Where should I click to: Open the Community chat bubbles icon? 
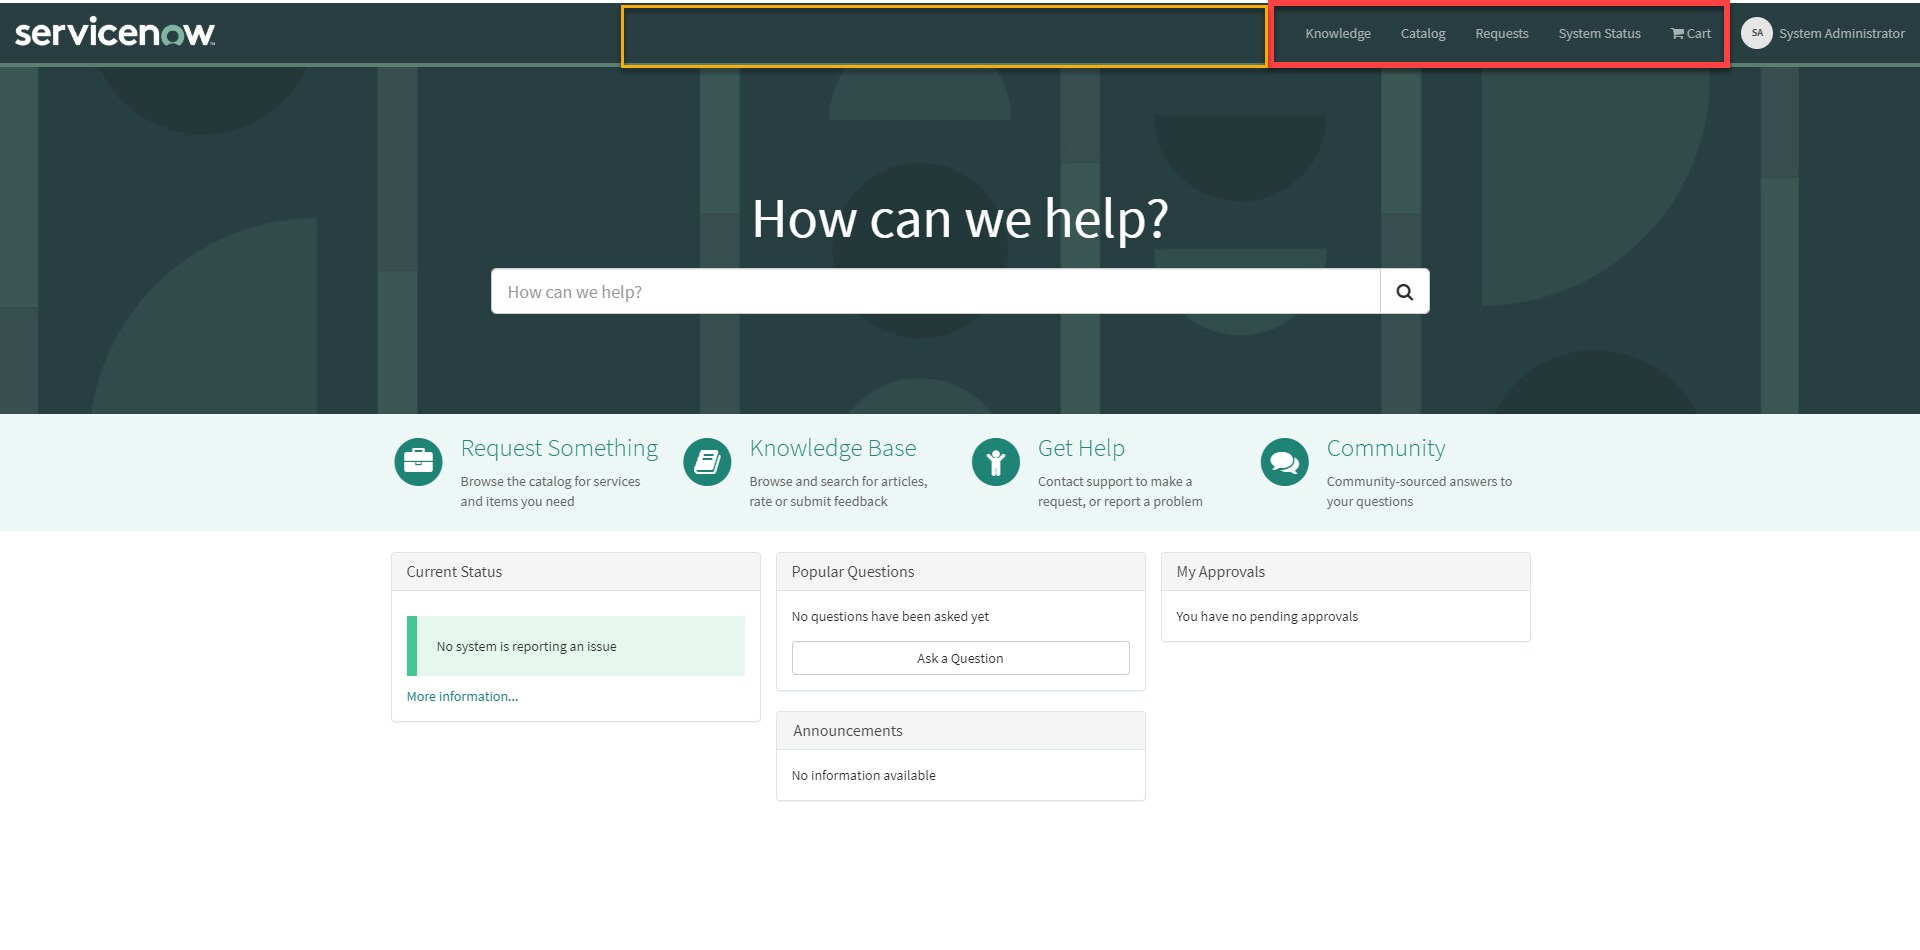pos(1285,462)
